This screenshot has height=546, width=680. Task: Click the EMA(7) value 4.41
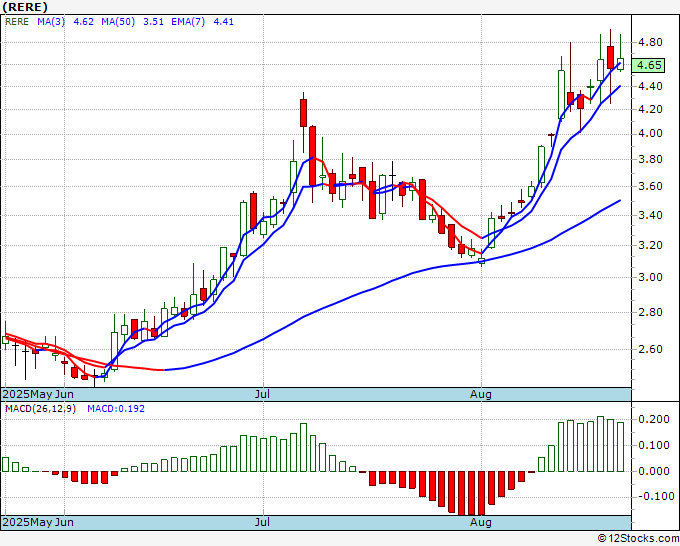pyautogui.click(x=223, y=22)
